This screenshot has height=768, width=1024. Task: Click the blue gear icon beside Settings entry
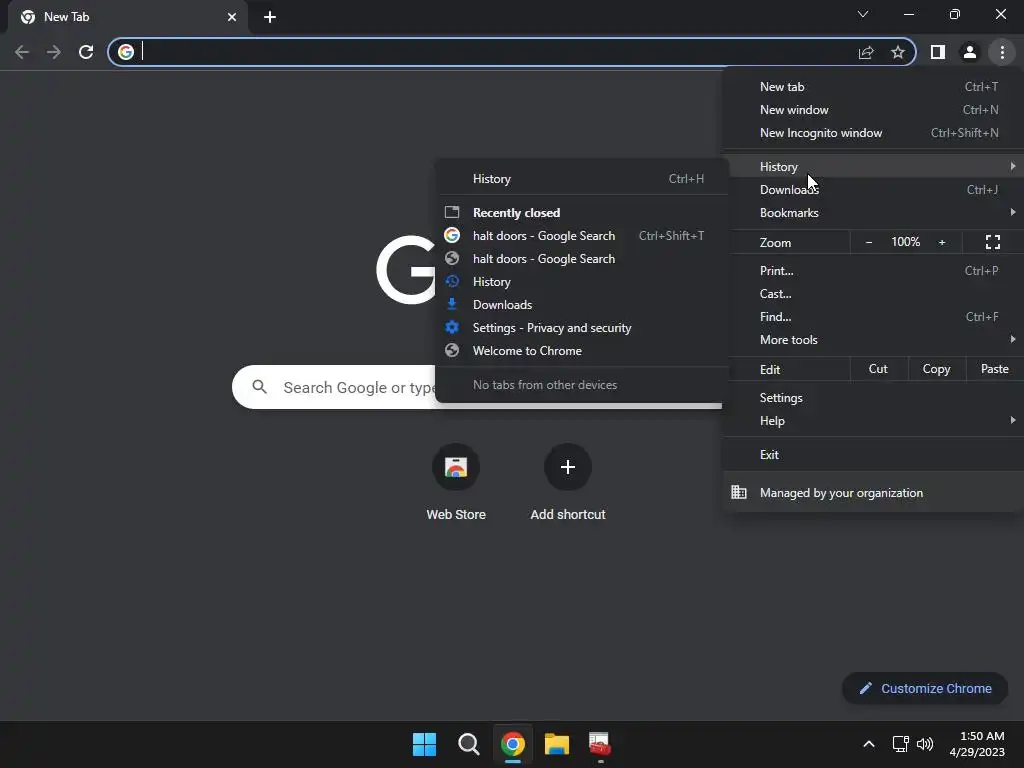(452, 327)
